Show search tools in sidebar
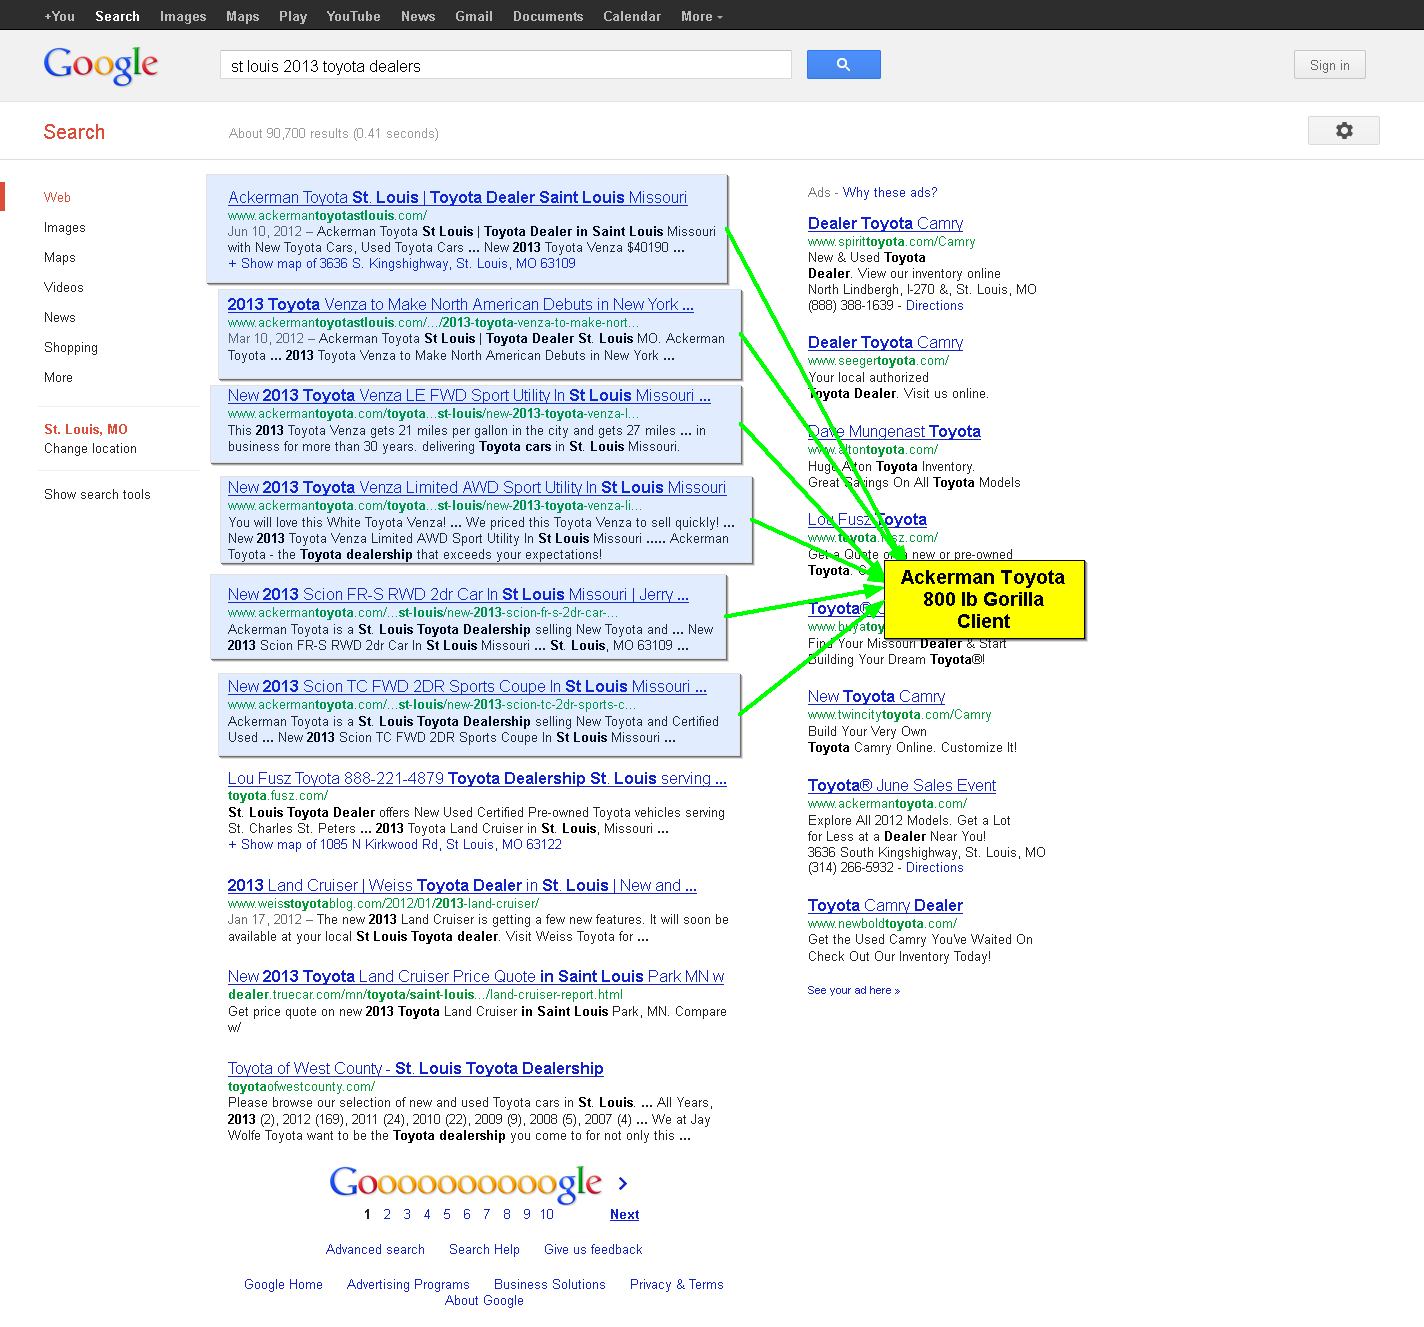The height and width of the screenshot is (1327, 1424). click(97, 495)
